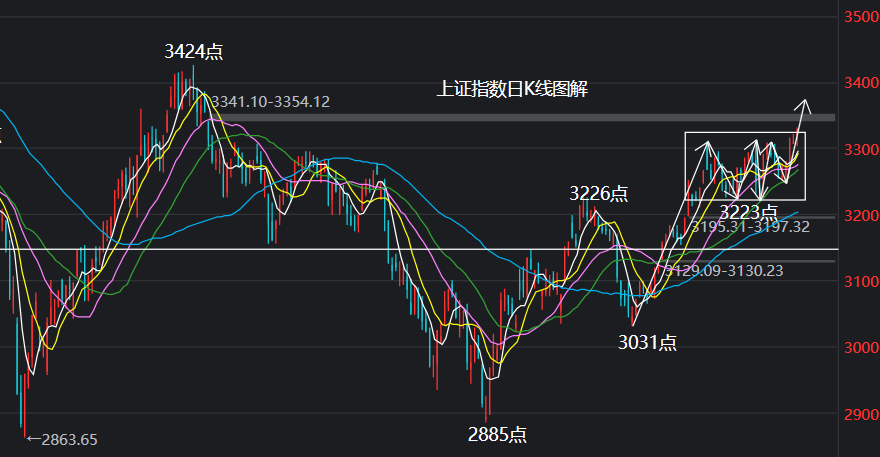The height and width of the screenshot is (457, 880).
Task: Click the 上证指数日K线图解 title text
Action: pyautogui.click(x=512, y=89)
